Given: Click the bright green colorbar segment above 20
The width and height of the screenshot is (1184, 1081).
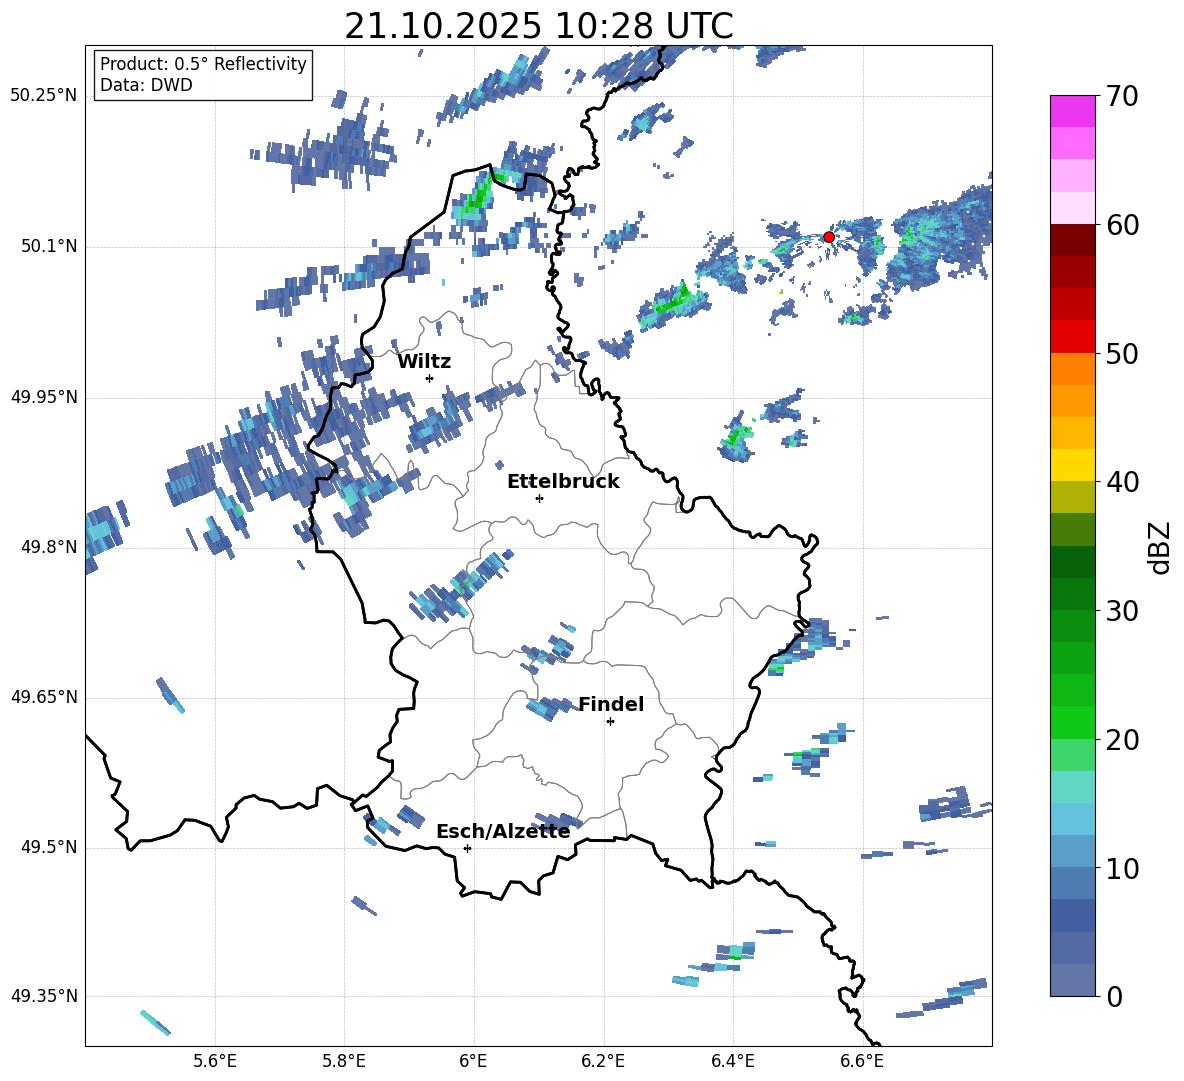Looking at the screenshot, I should click(x=1072, y=722).
